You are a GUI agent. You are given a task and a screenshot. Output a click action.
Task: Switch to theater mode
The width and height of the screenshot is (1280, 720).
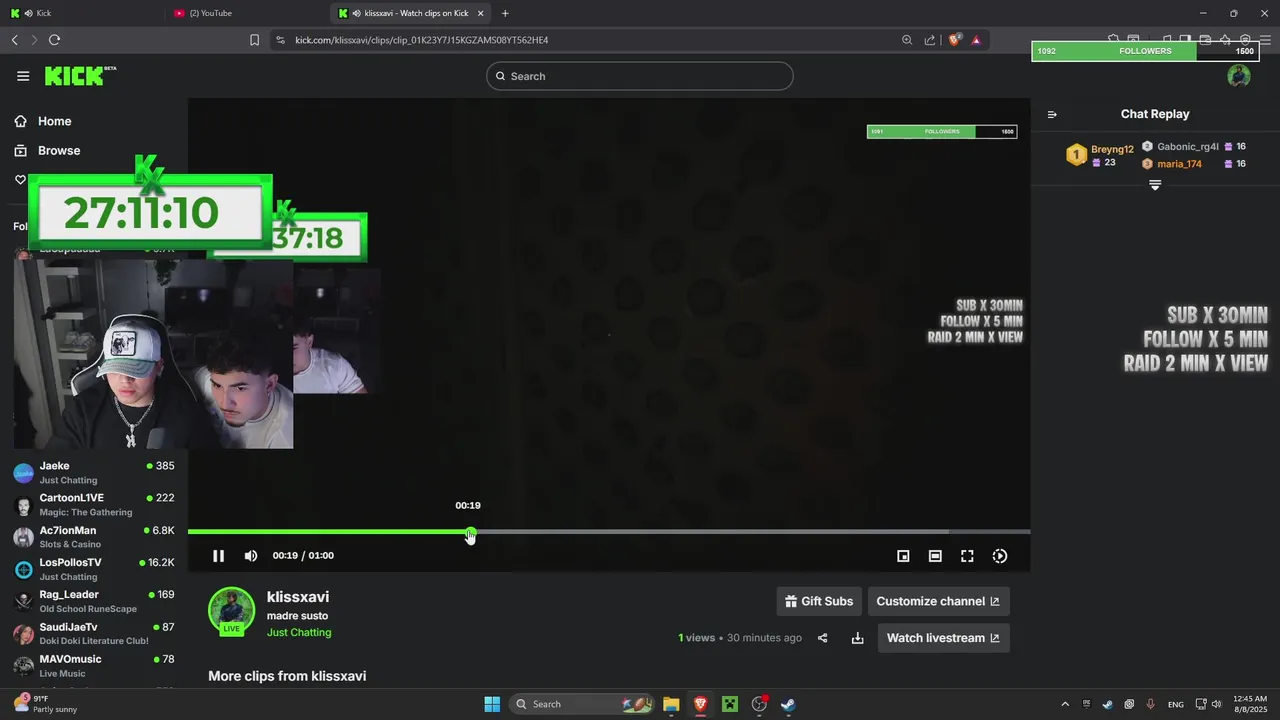pyautogui.click(x=935, y=556)
